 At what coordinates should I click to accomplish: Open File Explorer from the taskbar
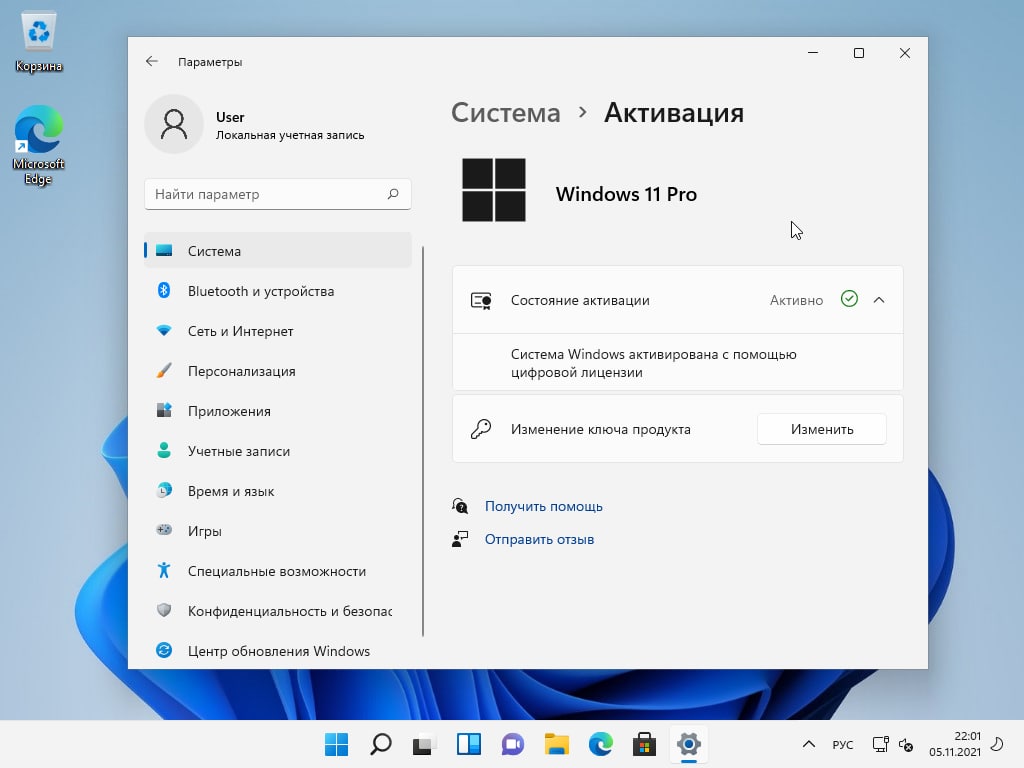556,744
